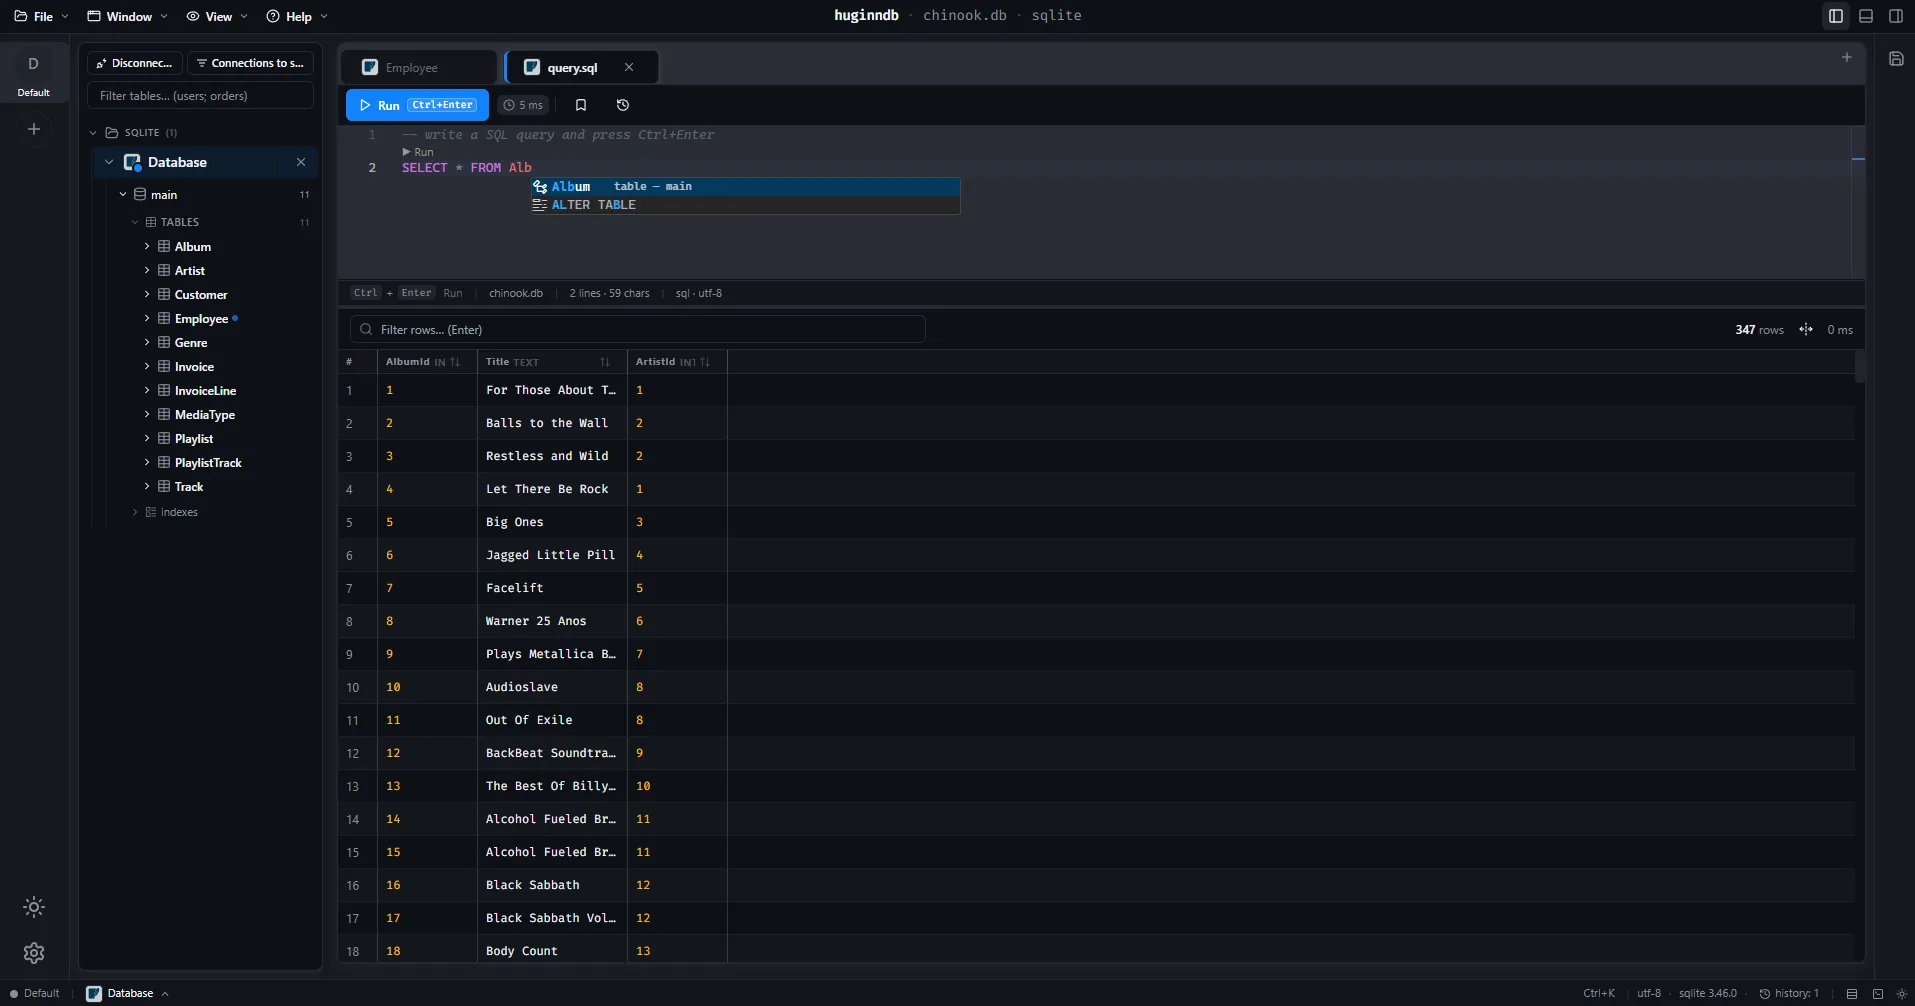The width and height of the screenshot is (1915, 1006).
Task: Sort by Title column sort icon
Action: 605,362
